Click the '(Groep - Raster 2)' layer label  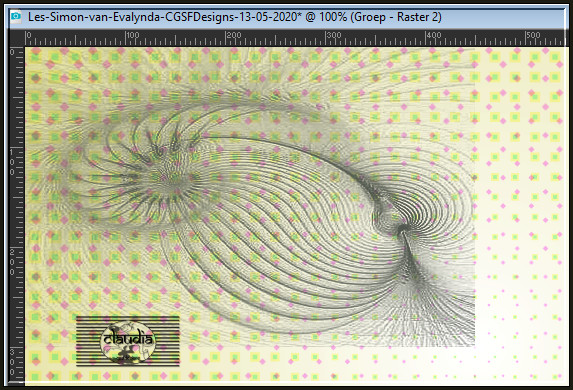[x=396, y=17]
